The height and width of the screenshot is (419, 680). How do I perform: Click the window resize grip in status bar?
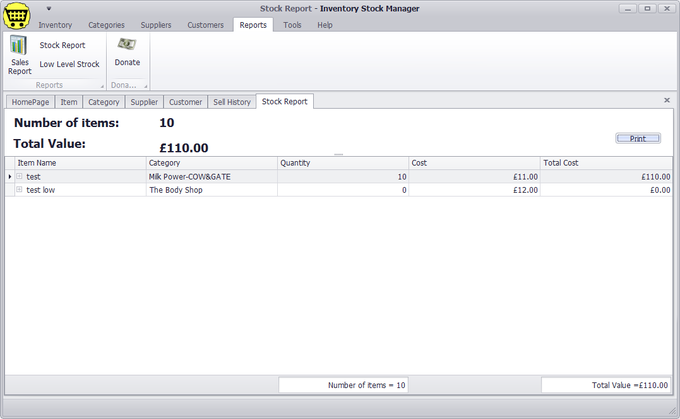coord(673,412)
